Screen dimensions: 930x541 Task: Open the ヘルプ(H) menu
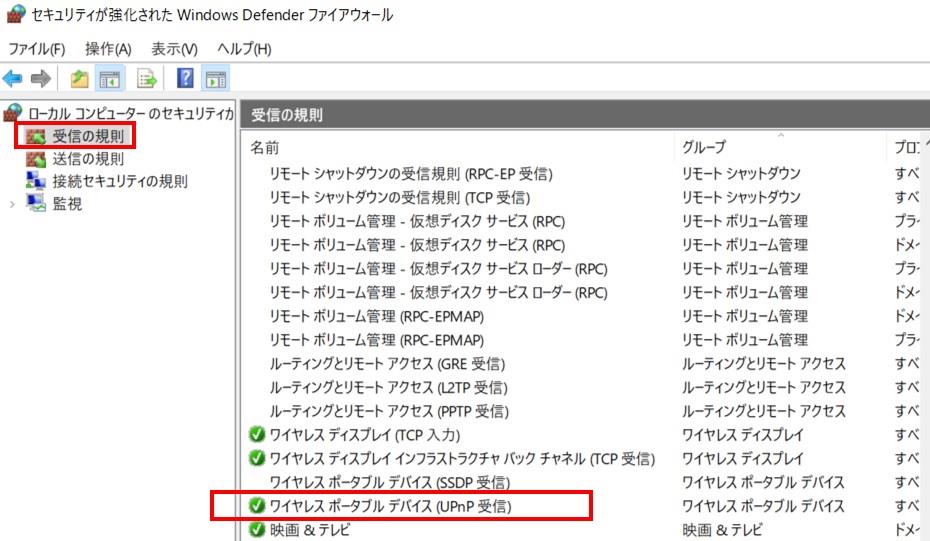(244, 49)
